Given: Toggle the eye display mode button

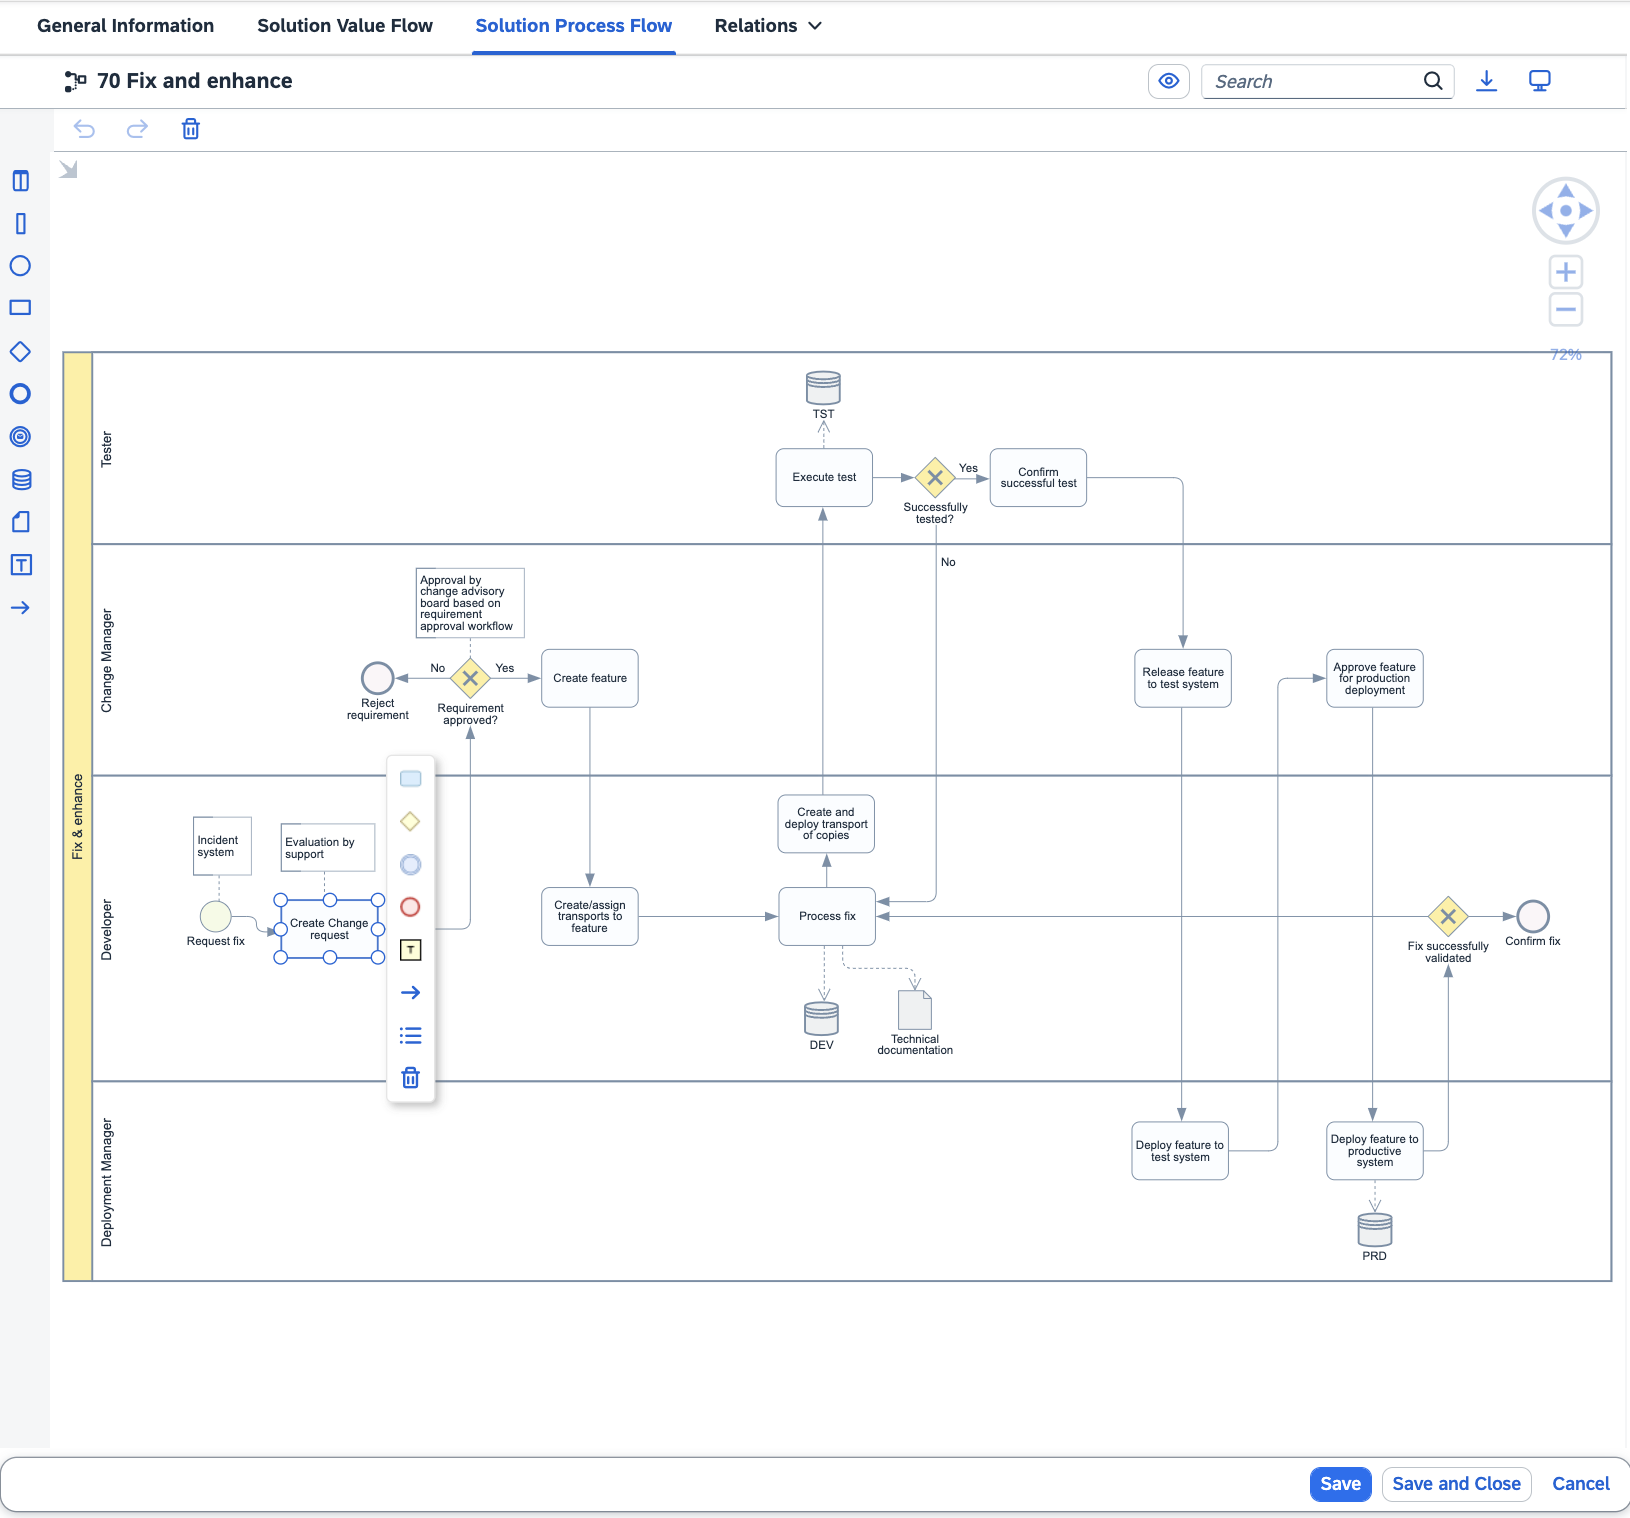Looking at the screenshot, I should (x=1168, y=81).
